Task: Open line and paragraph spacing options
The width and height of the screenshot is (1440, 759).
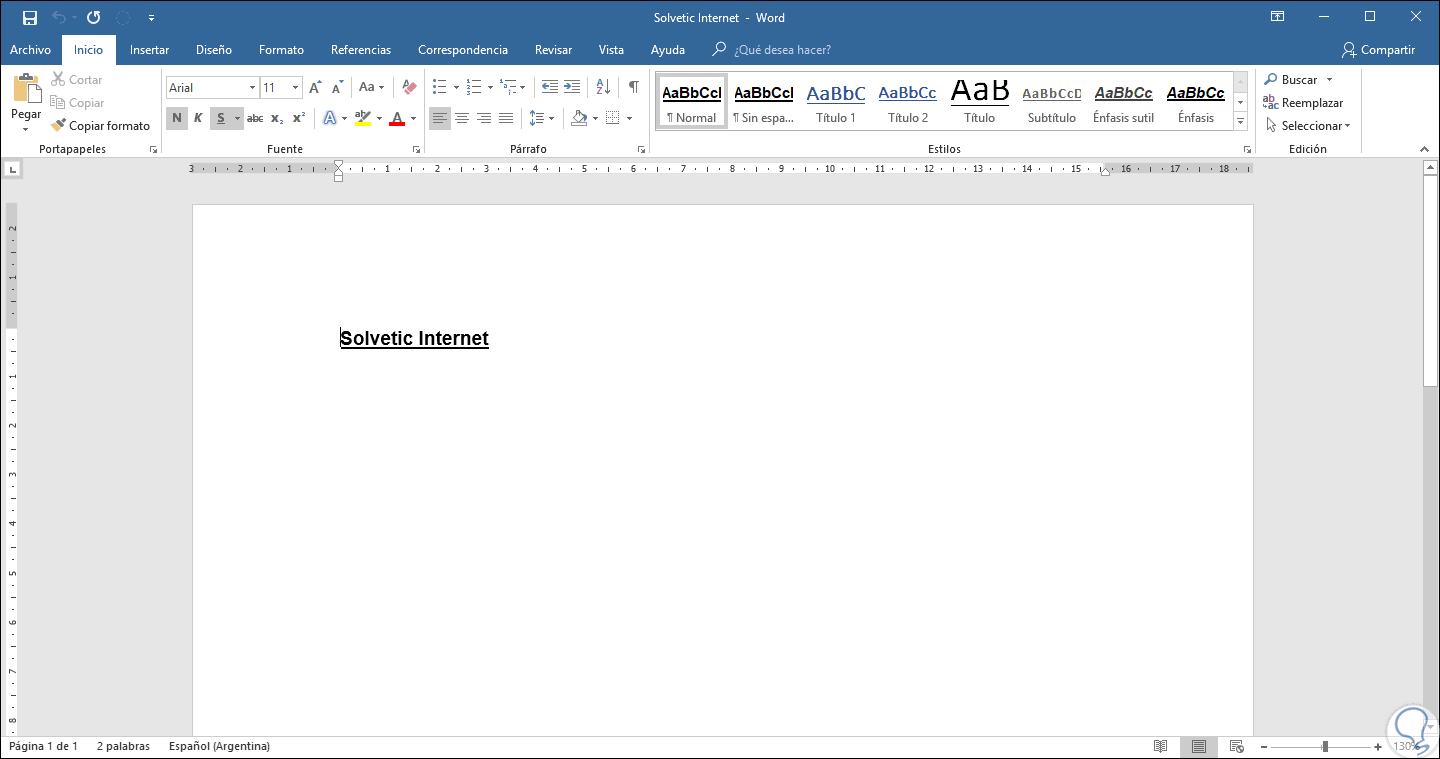Action: (541, 119)
